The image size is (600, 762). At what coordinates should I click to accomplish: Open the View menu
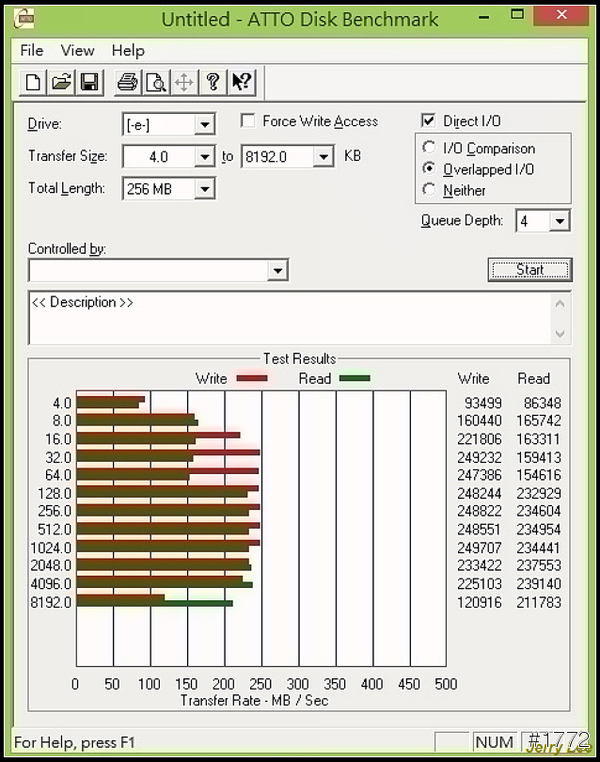coord(77,51)
